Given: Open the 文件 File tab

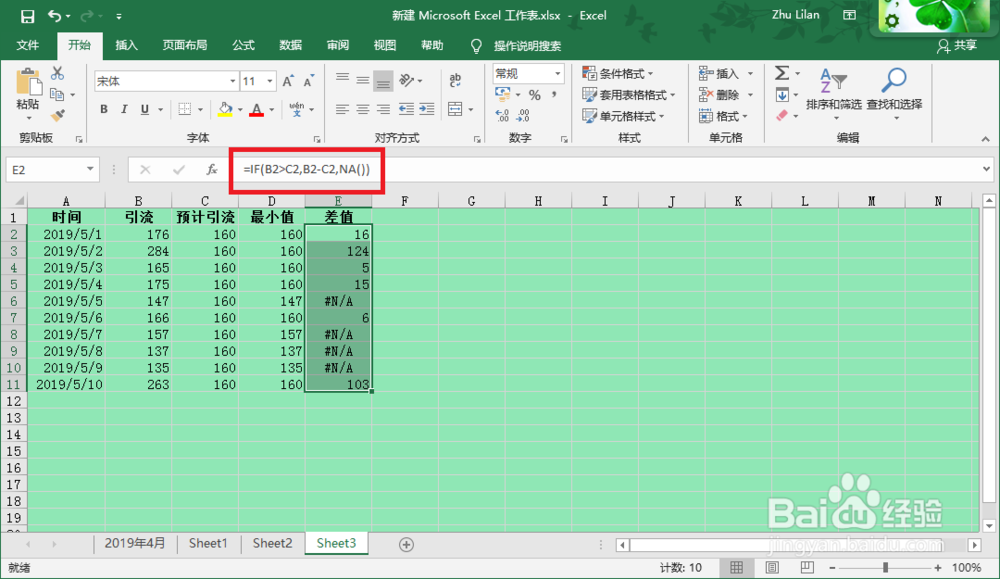Looking at the screenshot, I should click(28, 45).
